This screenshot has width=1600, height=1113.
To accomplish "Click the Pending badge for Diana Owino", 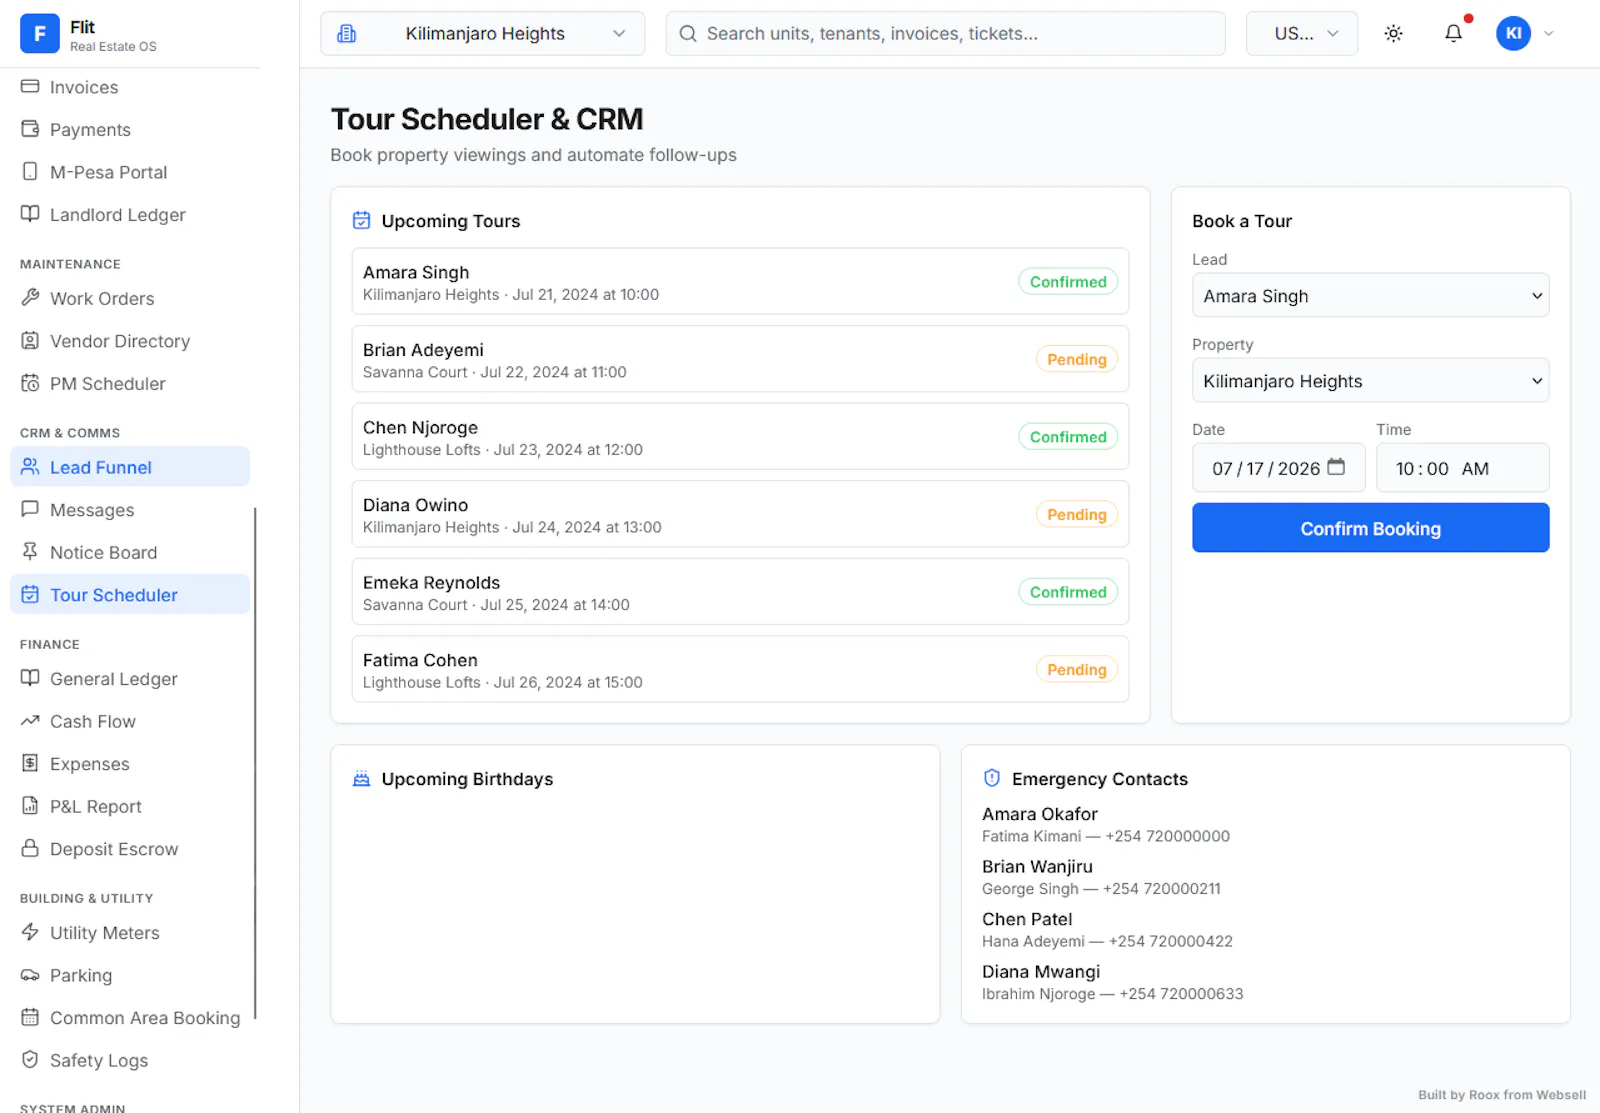I will (1076, 514).
